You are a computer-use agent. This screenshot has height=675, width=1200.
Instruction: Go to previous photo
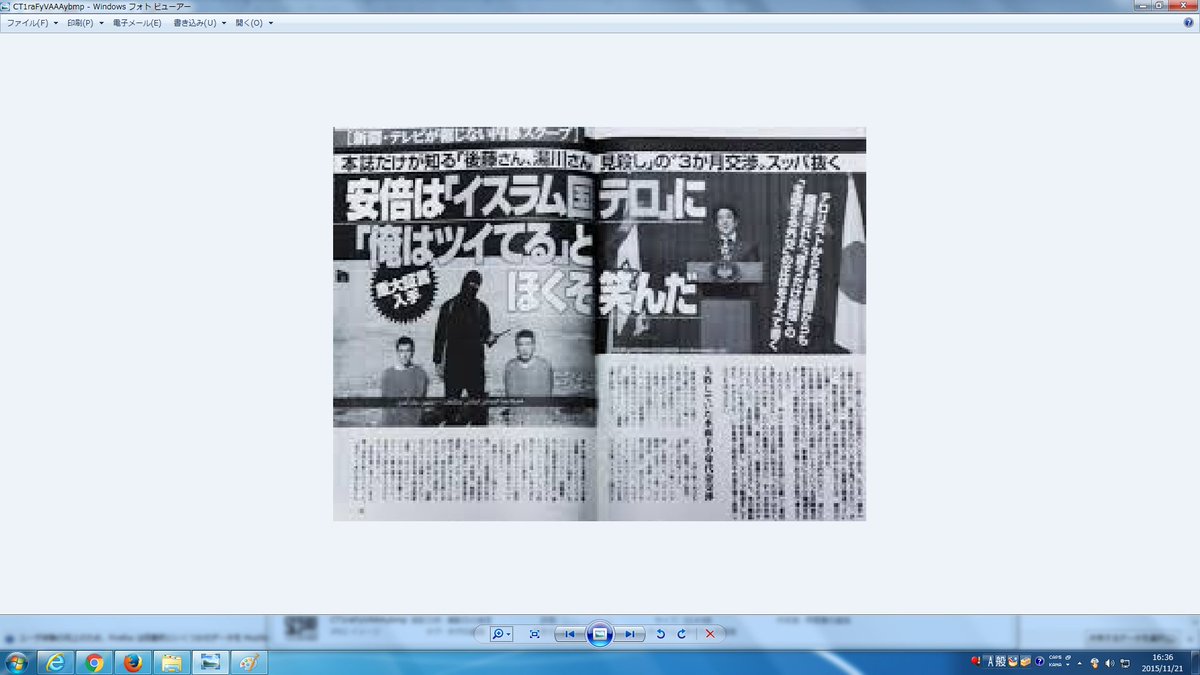[x=569, y=634]
